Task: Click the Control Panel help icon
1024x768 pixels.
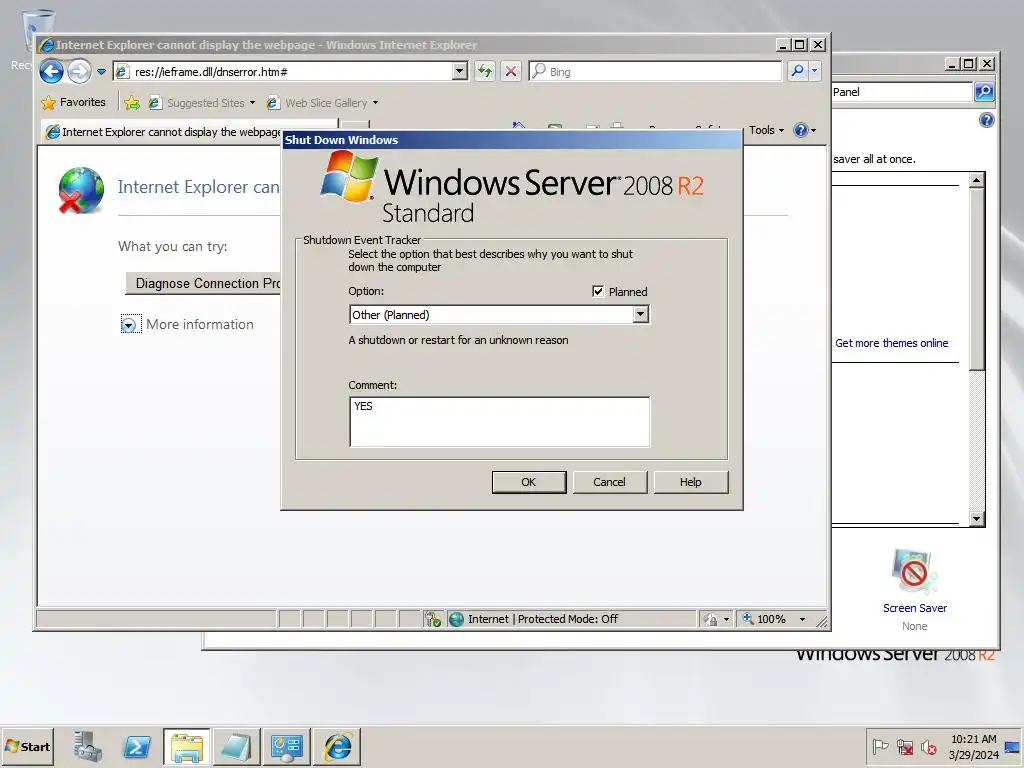Action: (987, 120)
